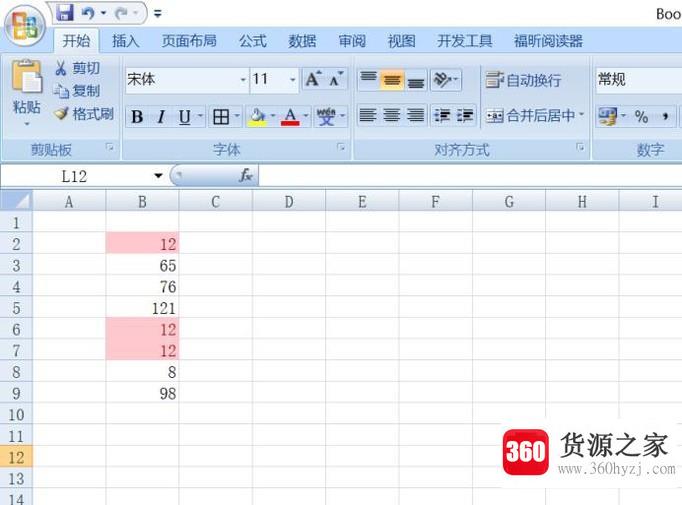Apply cell borders icon
Image resolution: width=682 pixels, height=505 pixels.
coord(221,117)
